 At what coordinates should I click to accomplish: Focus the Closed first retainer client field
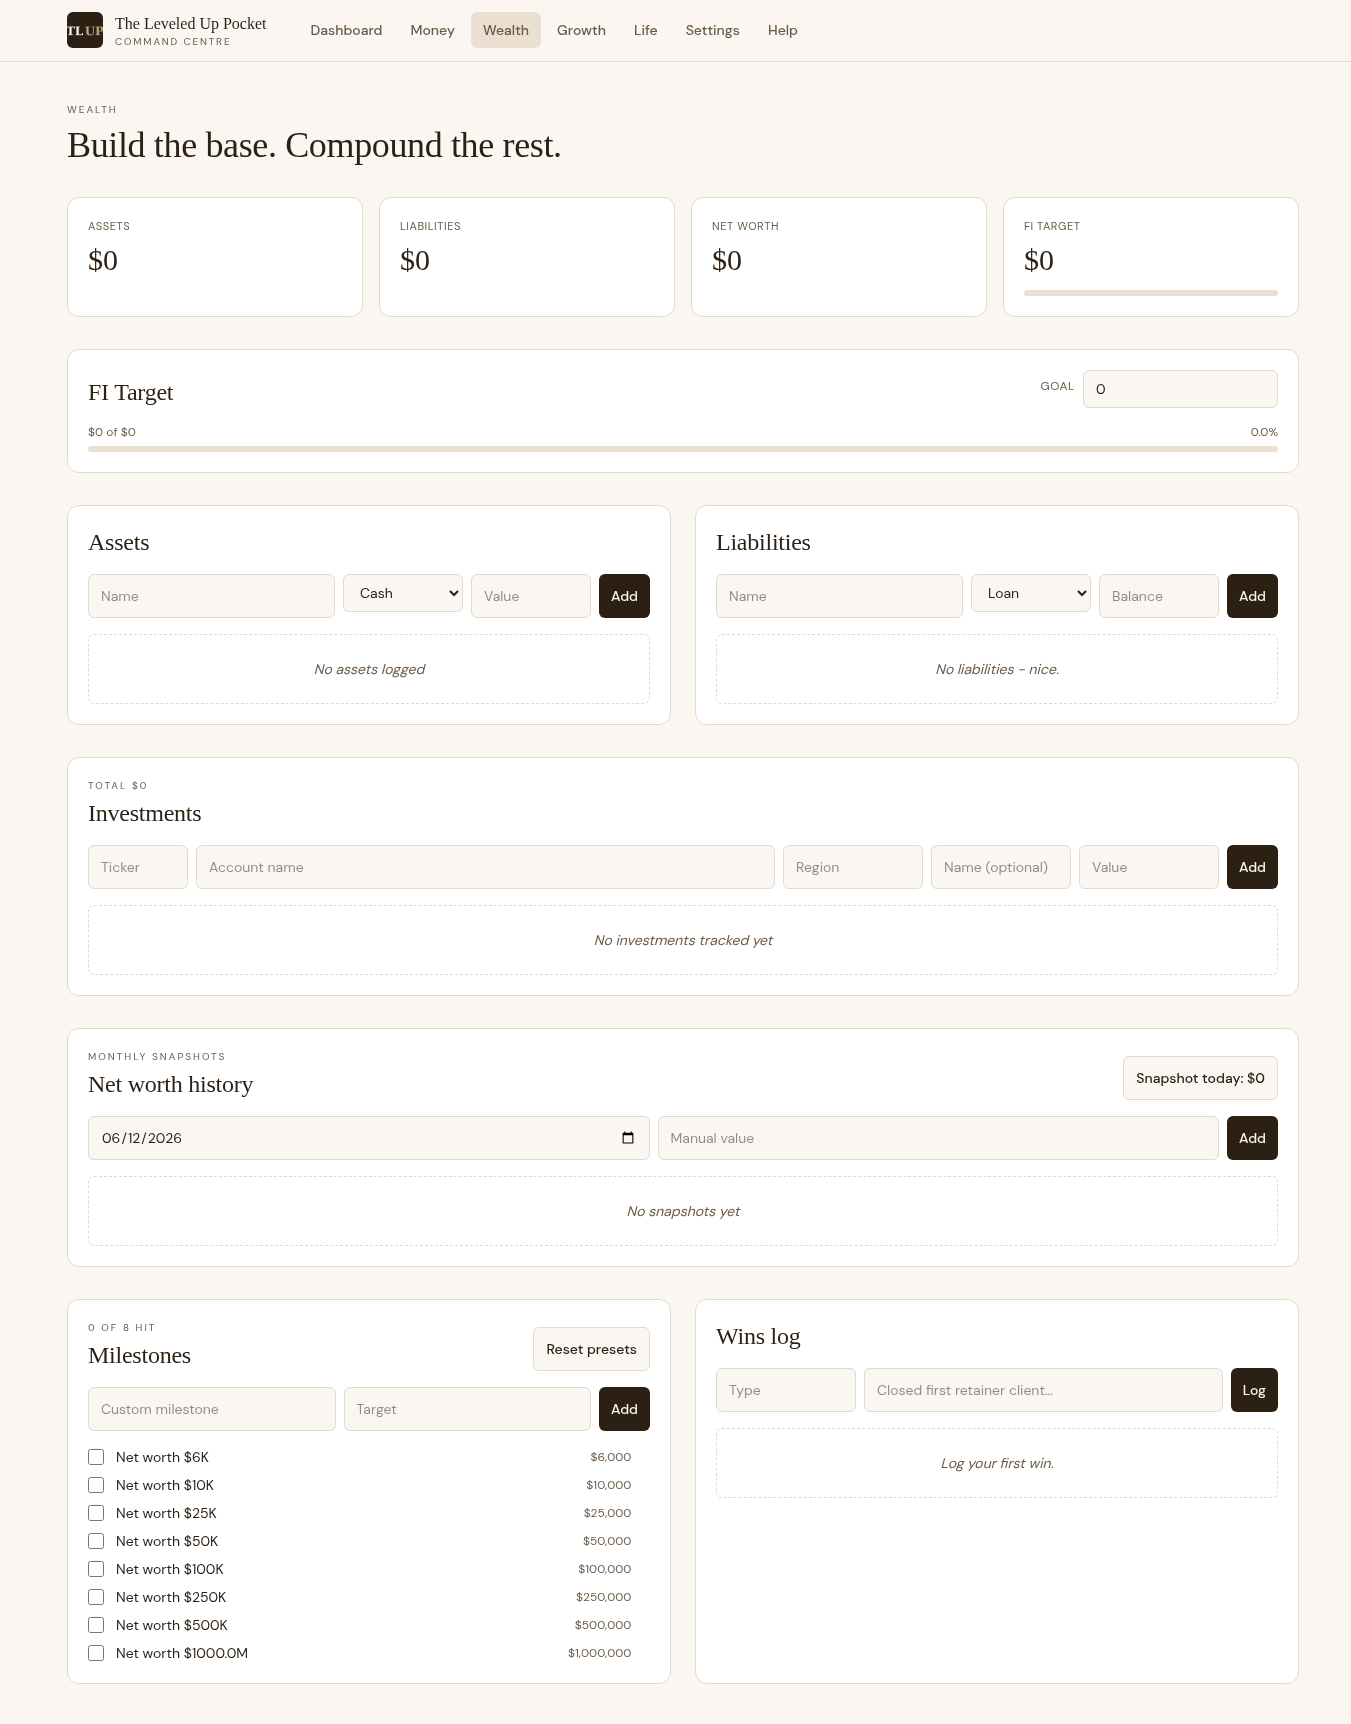click(1043, 1390)
